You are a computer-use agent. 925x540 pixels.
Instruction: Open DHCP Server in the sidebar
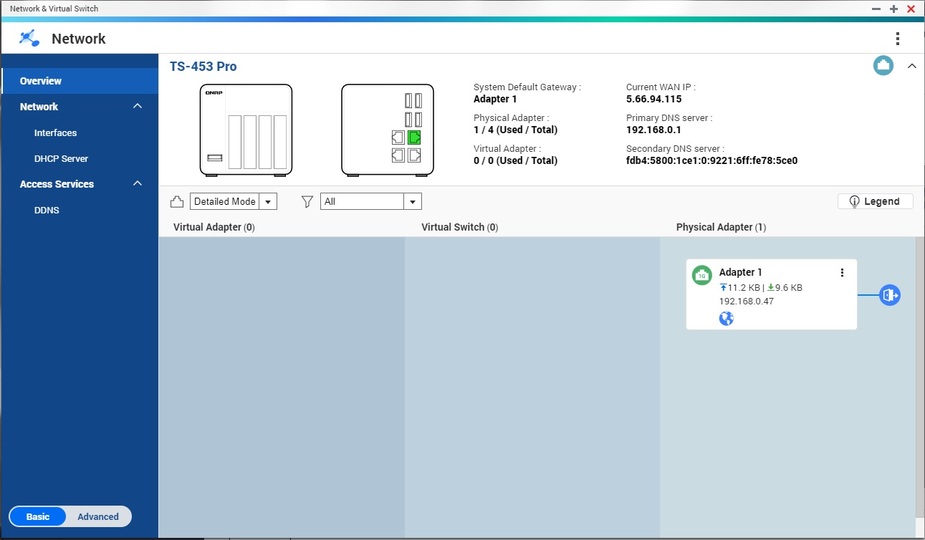[61, 159]
